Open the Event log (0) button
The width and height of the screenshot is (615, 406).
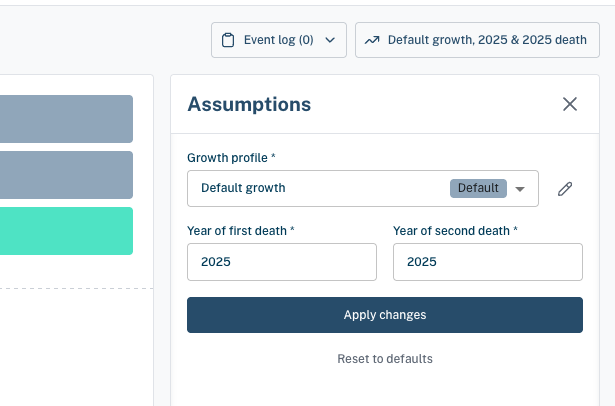pos(279,40)
